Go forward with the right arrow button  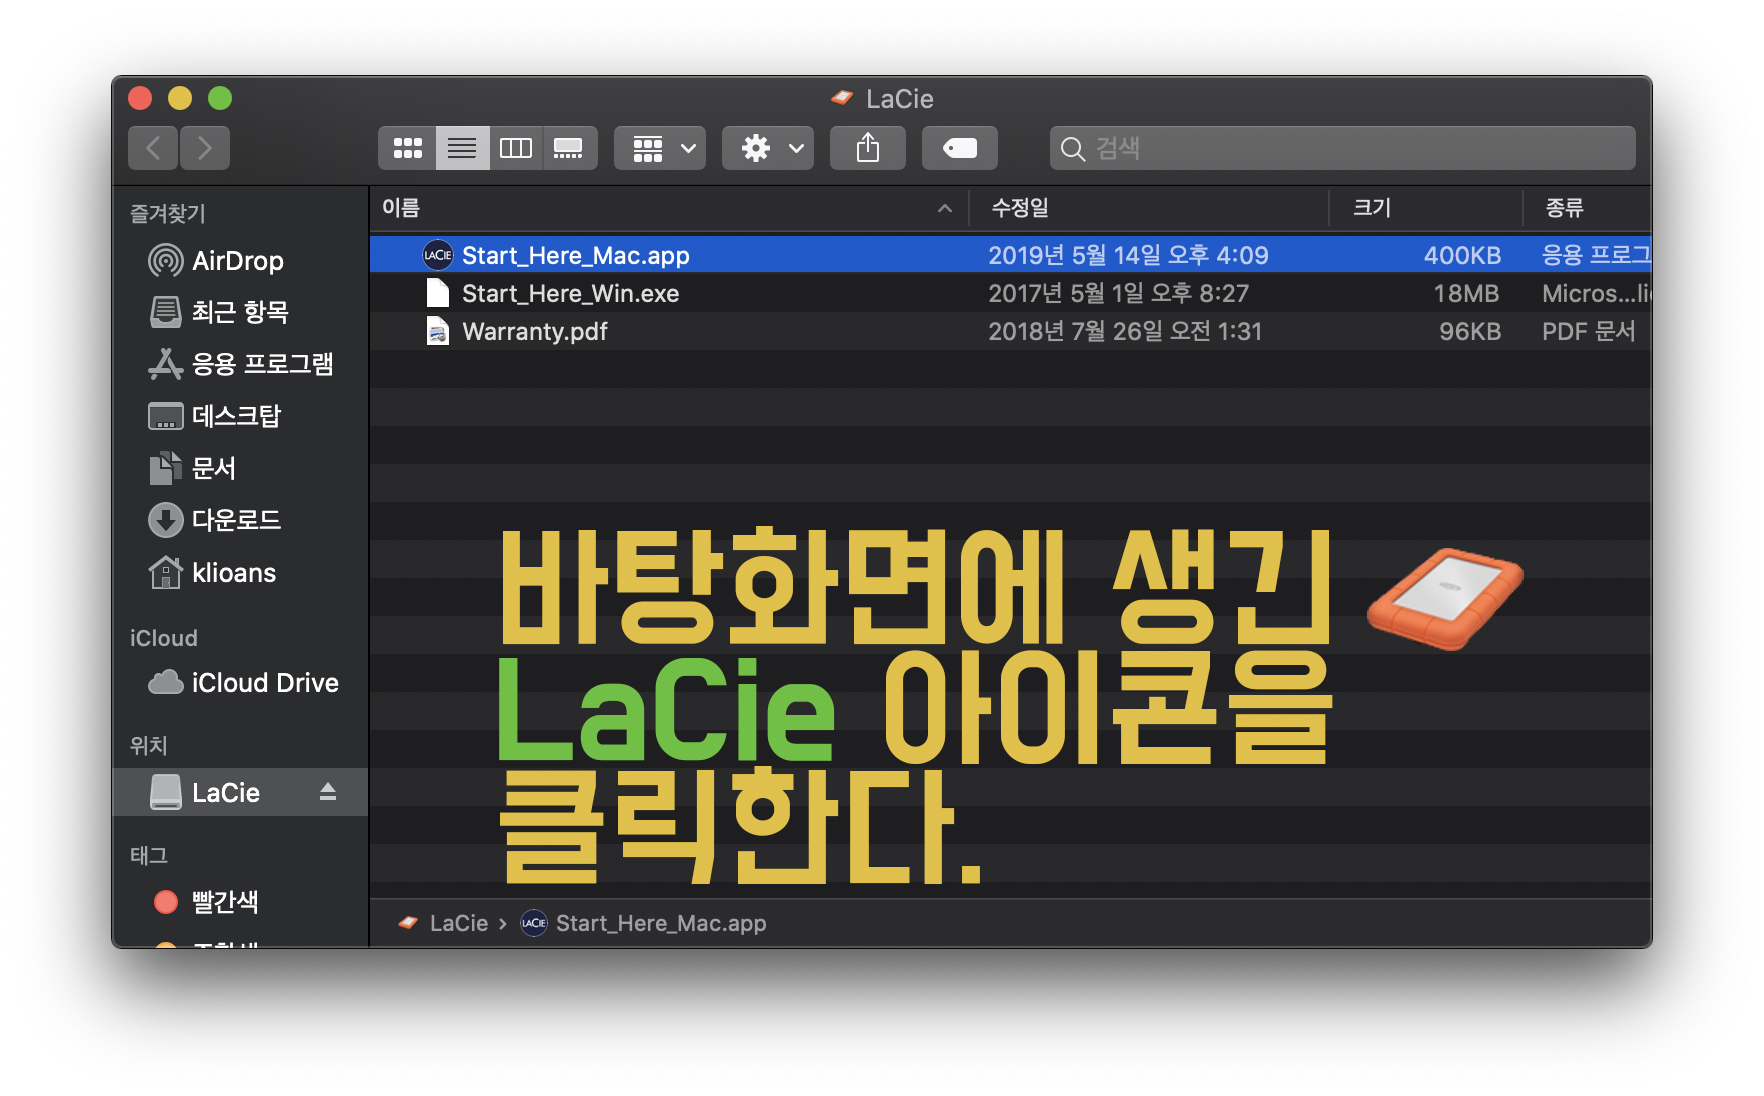pyautogui.click(x=205, y=148)
